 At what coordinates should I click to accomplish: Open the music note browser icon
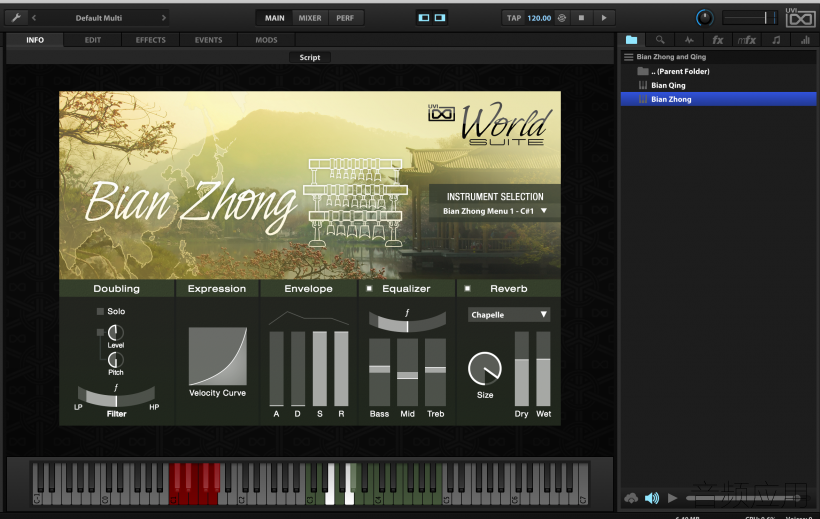776,40
